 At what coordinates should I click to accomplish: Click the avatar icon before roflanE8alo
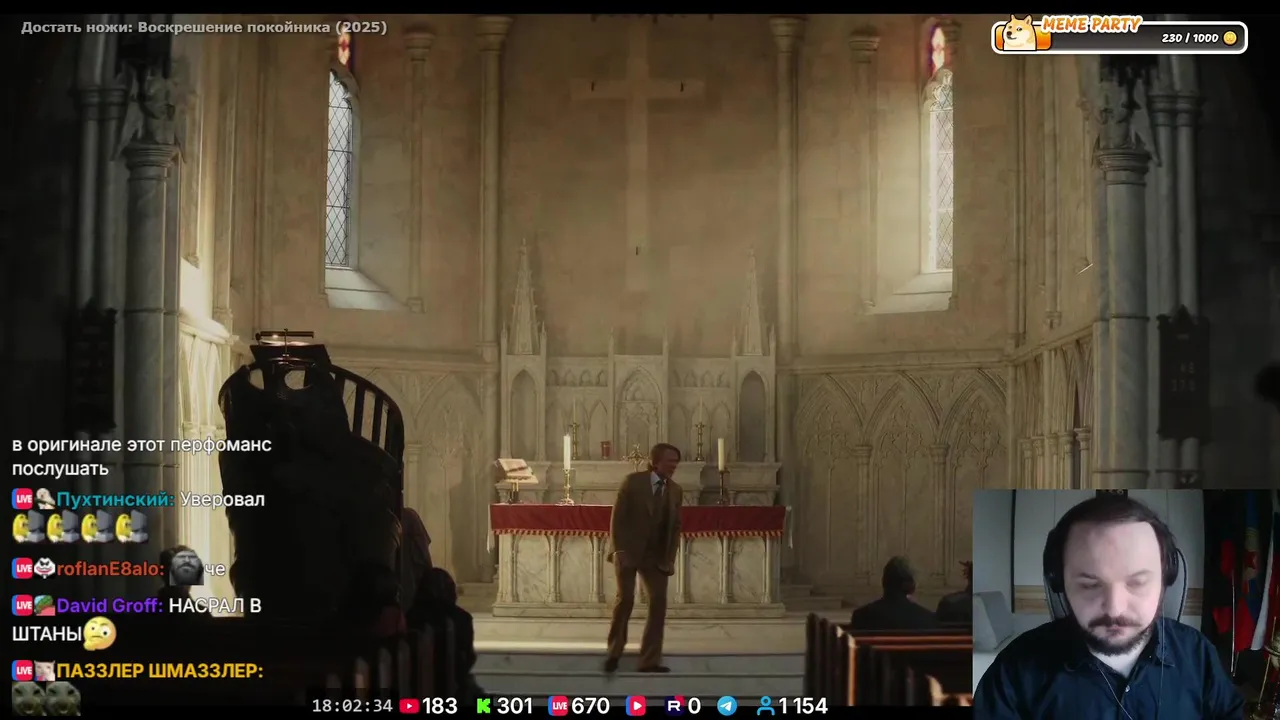44,568
